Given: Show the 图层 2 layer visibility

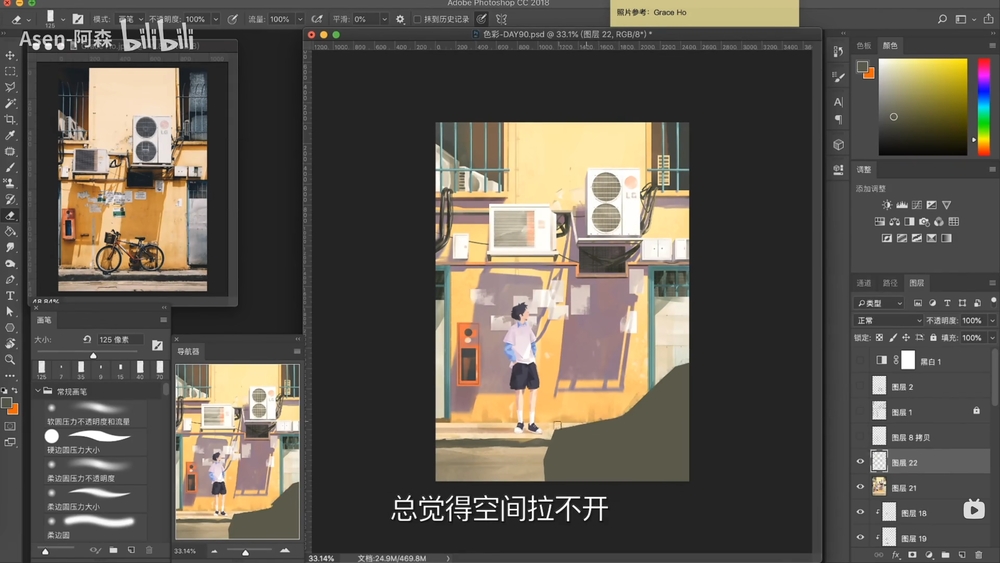Looking at the screenshot, I should pyautogui.click(x=860, y=386).
